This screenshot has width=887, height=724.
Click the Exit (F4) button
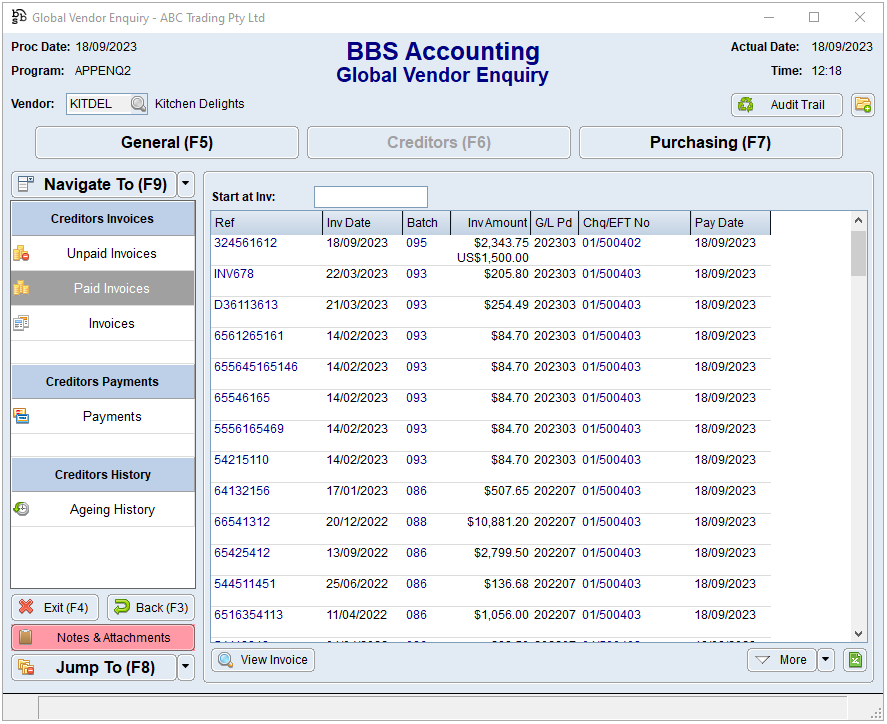(55, 608)
